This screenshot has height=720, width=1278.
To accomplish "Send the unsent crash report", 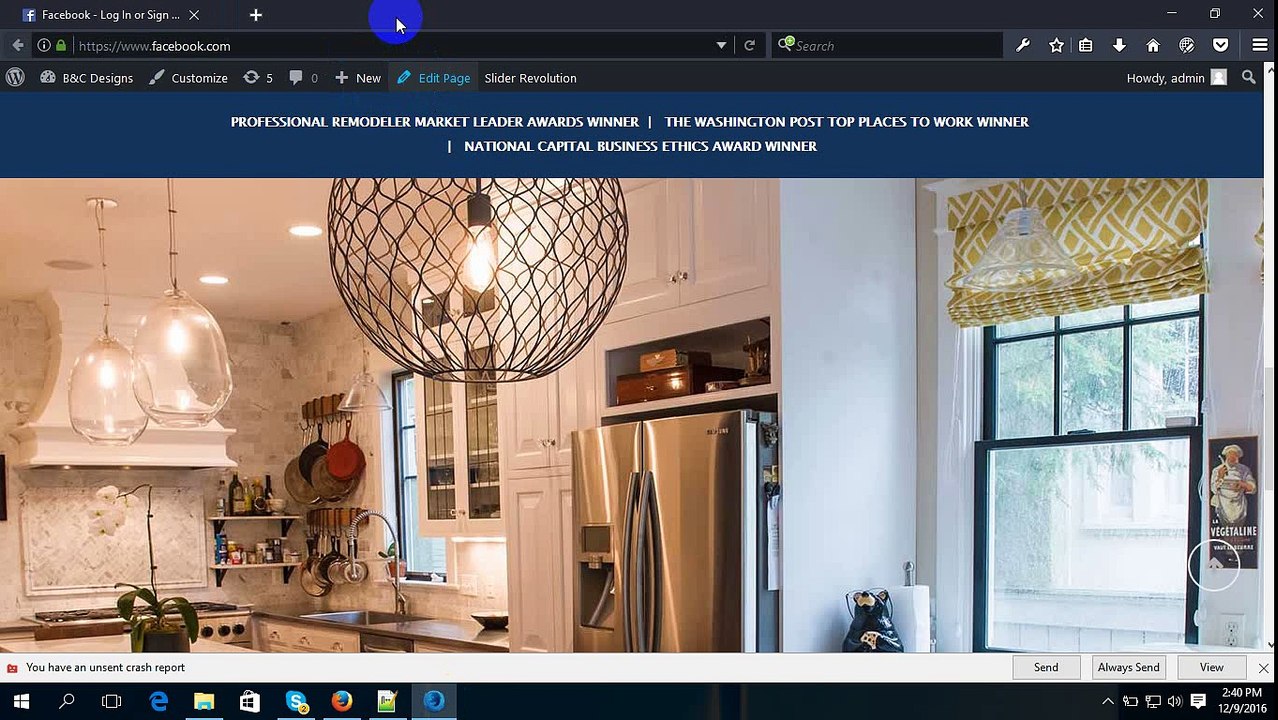I will (x=1046, y=667).
